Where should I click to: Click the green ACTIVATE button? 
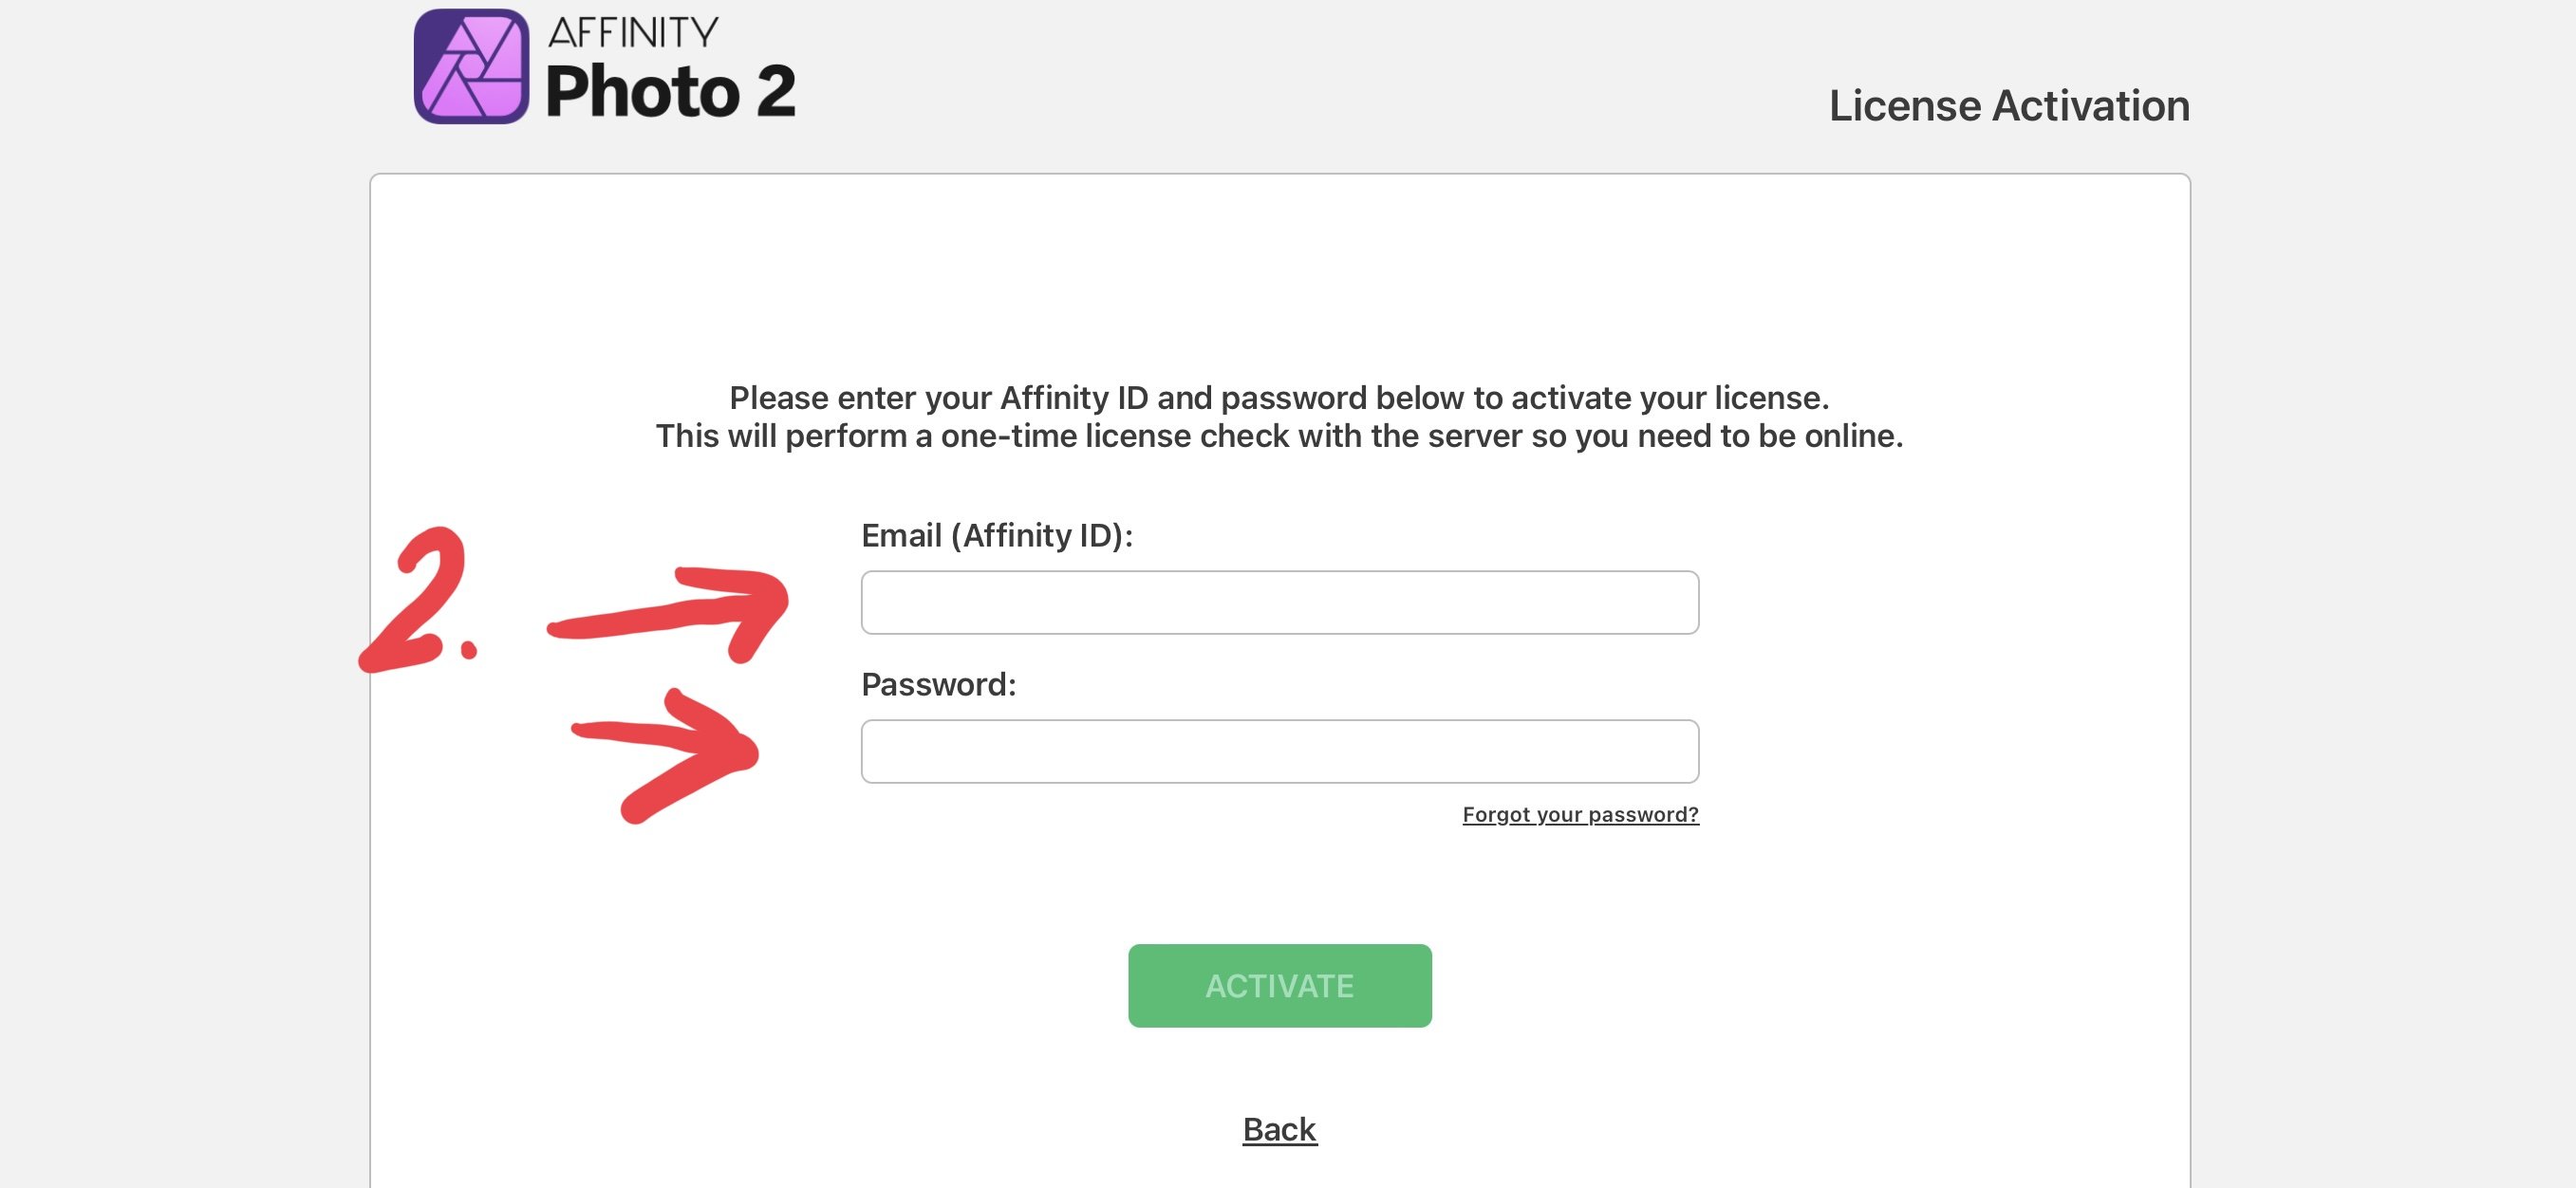1279,985
